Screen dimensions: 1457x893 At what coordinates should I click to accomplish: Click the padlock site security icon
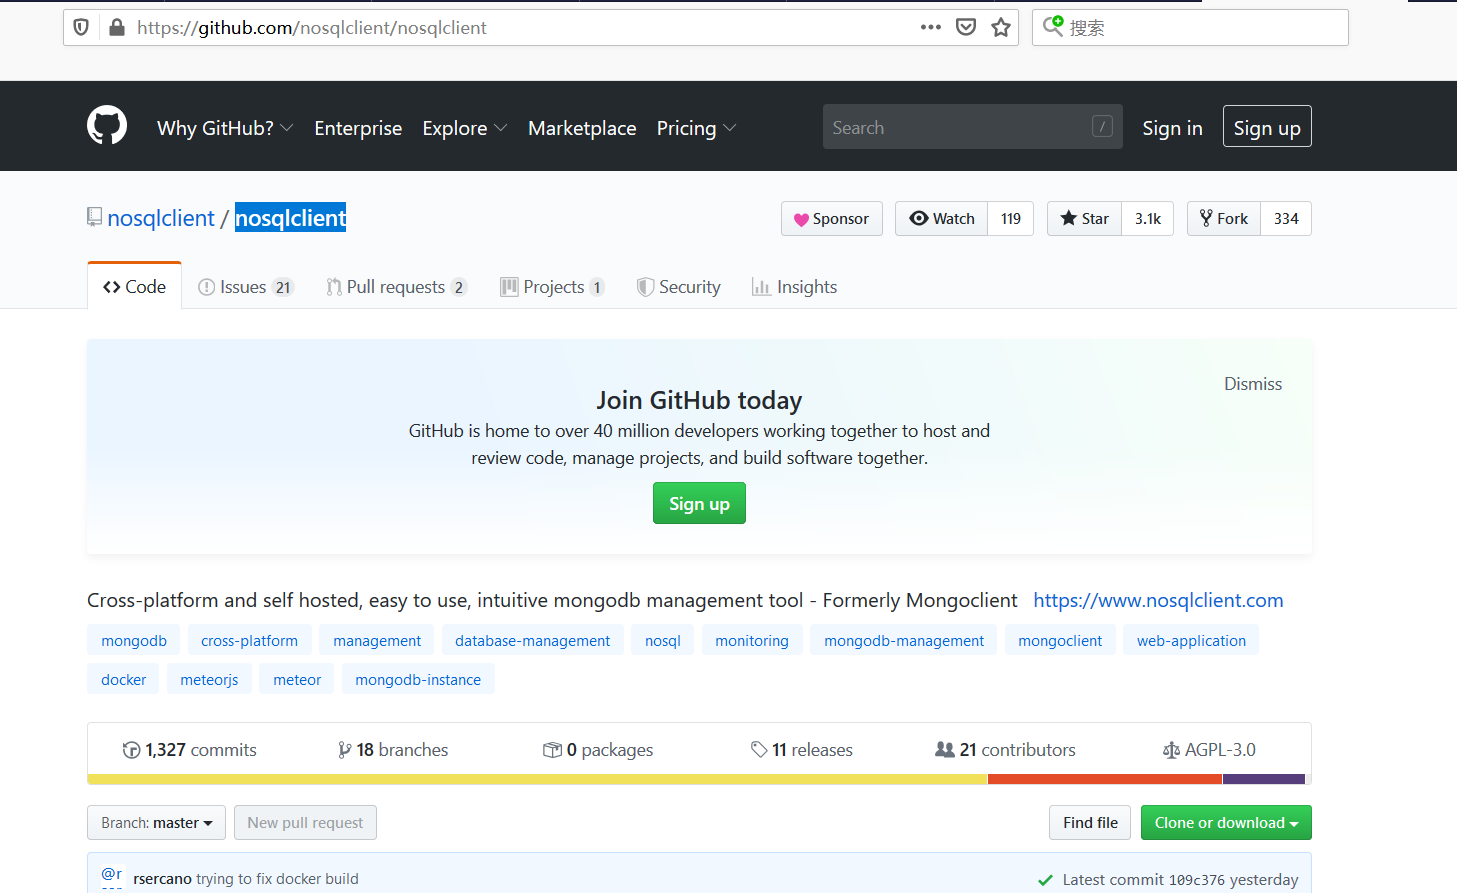117,27
